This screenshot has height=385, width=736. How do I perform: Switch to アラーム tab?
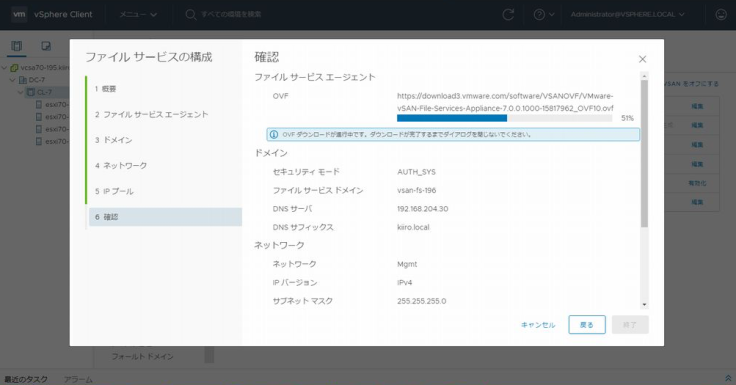point(78,379)
